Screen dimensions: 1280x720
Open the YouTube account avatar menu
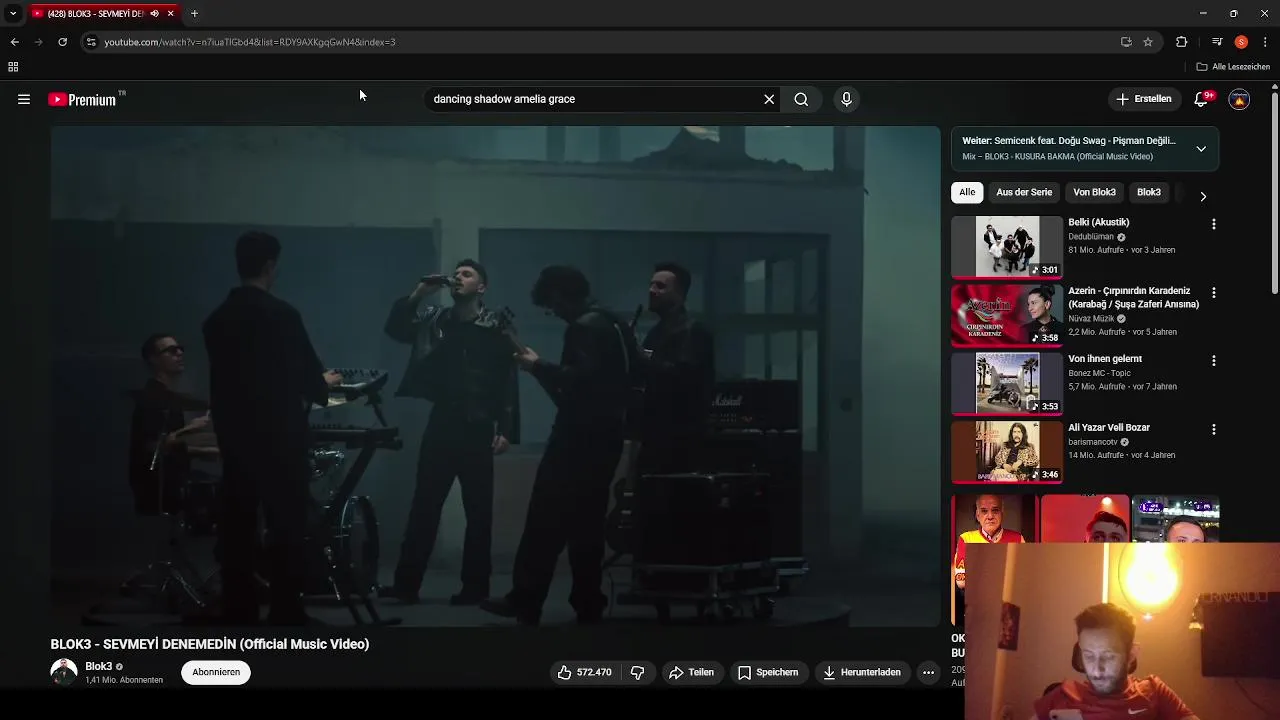1239,99
